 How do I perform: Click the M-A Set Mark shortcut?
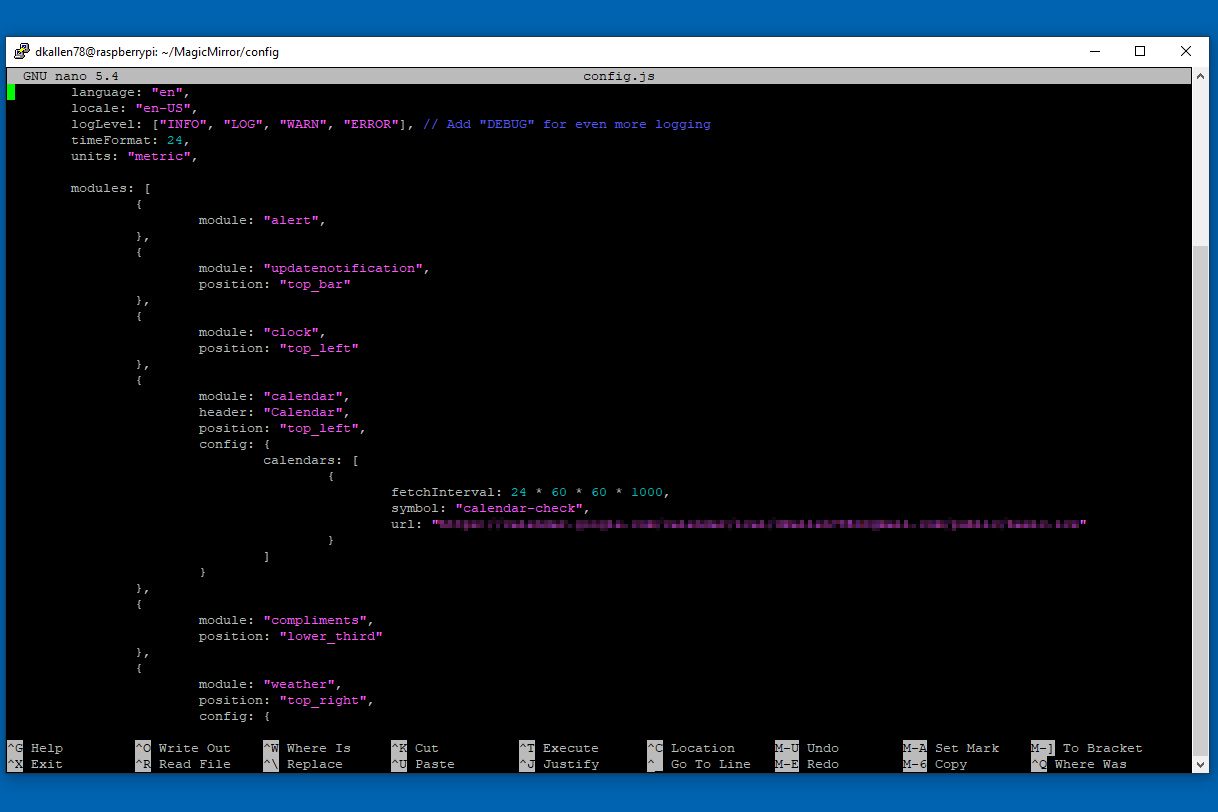tap(951, 748)
